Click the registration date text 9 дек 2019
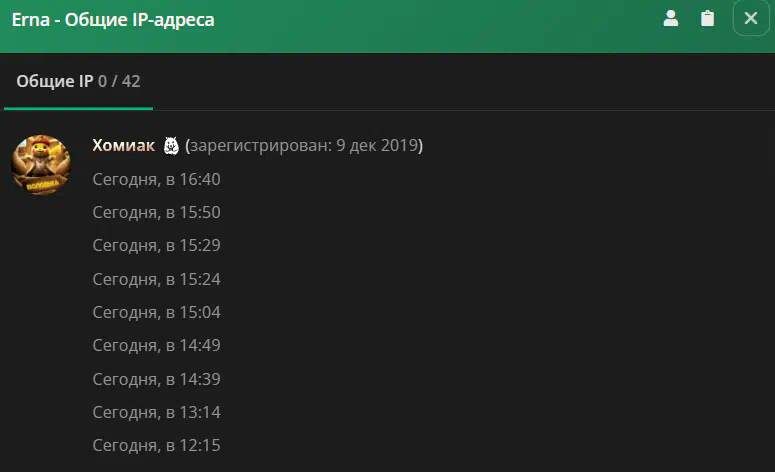This screenshot has height=472, width=775. coord(377,145)
